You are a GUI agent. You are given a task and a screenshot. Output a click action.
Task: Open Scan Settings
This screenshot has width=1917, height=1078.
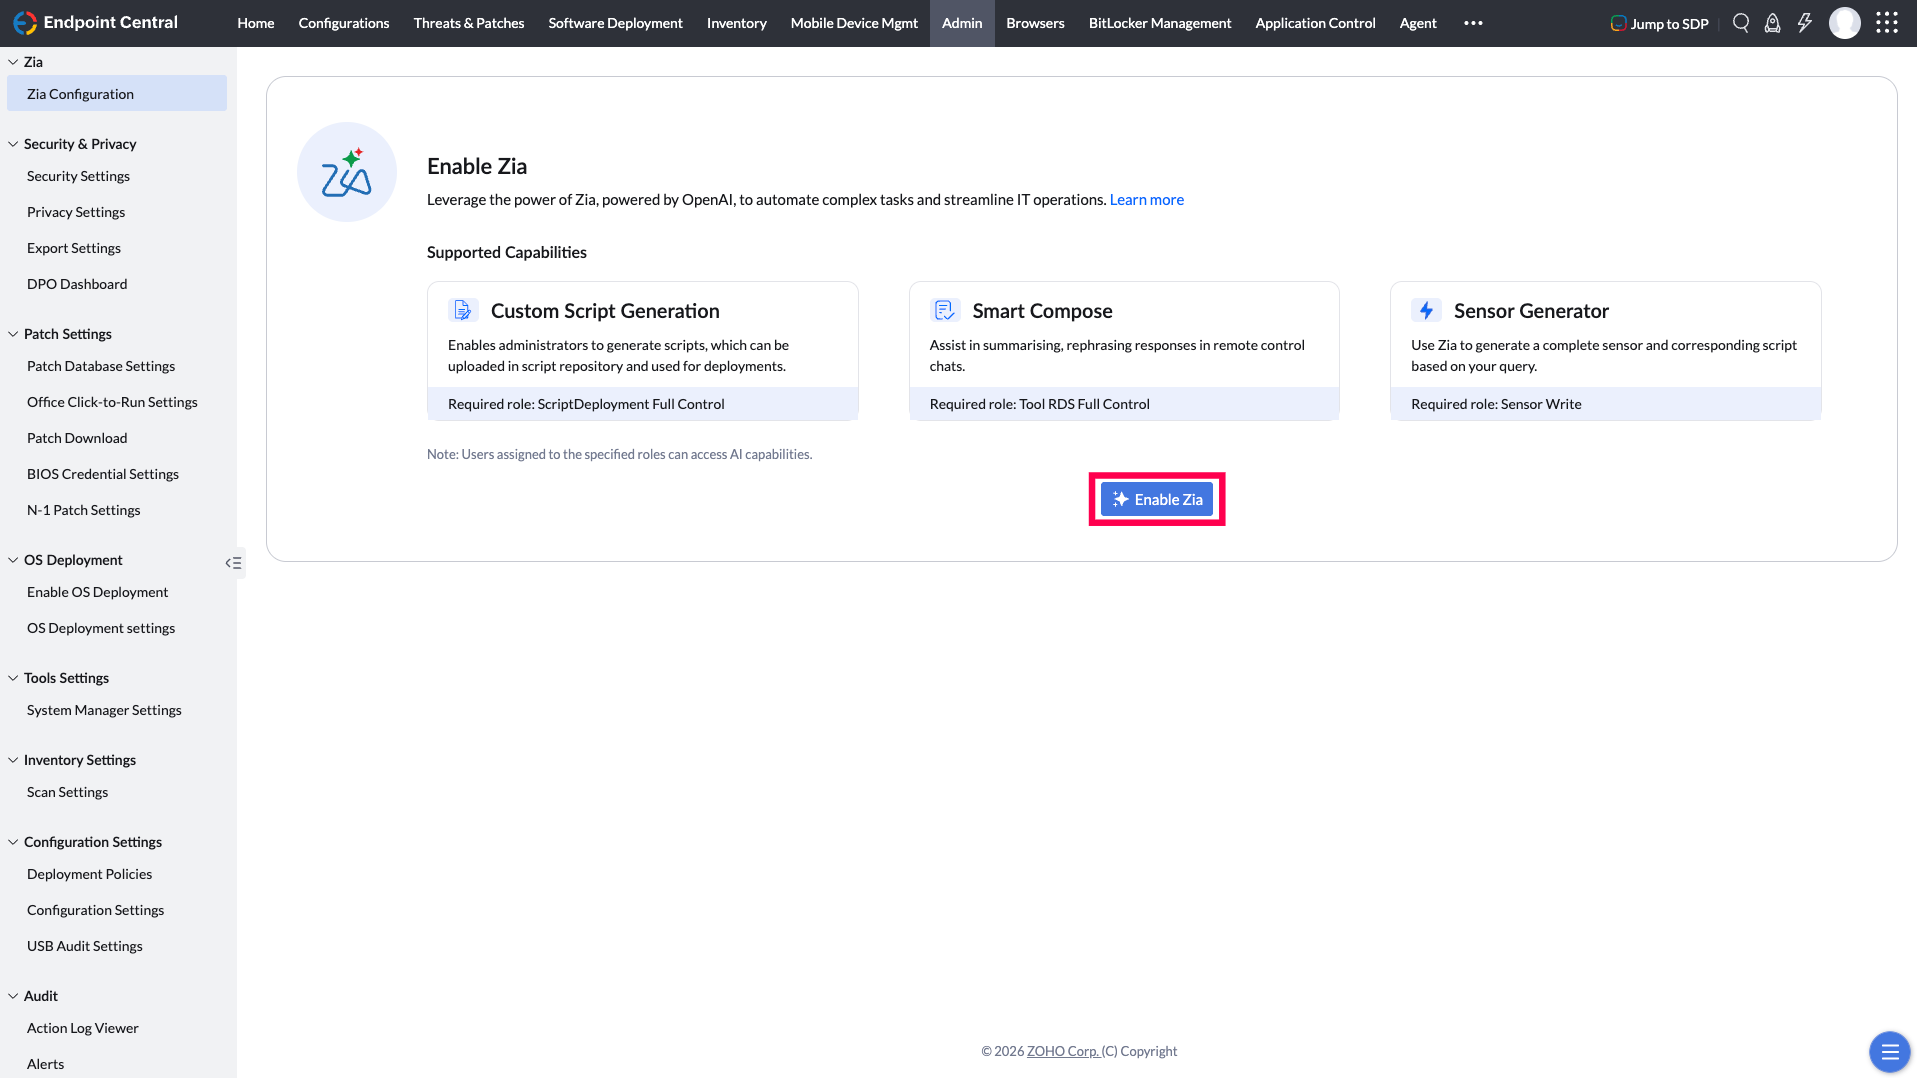(x=67, y=792)
